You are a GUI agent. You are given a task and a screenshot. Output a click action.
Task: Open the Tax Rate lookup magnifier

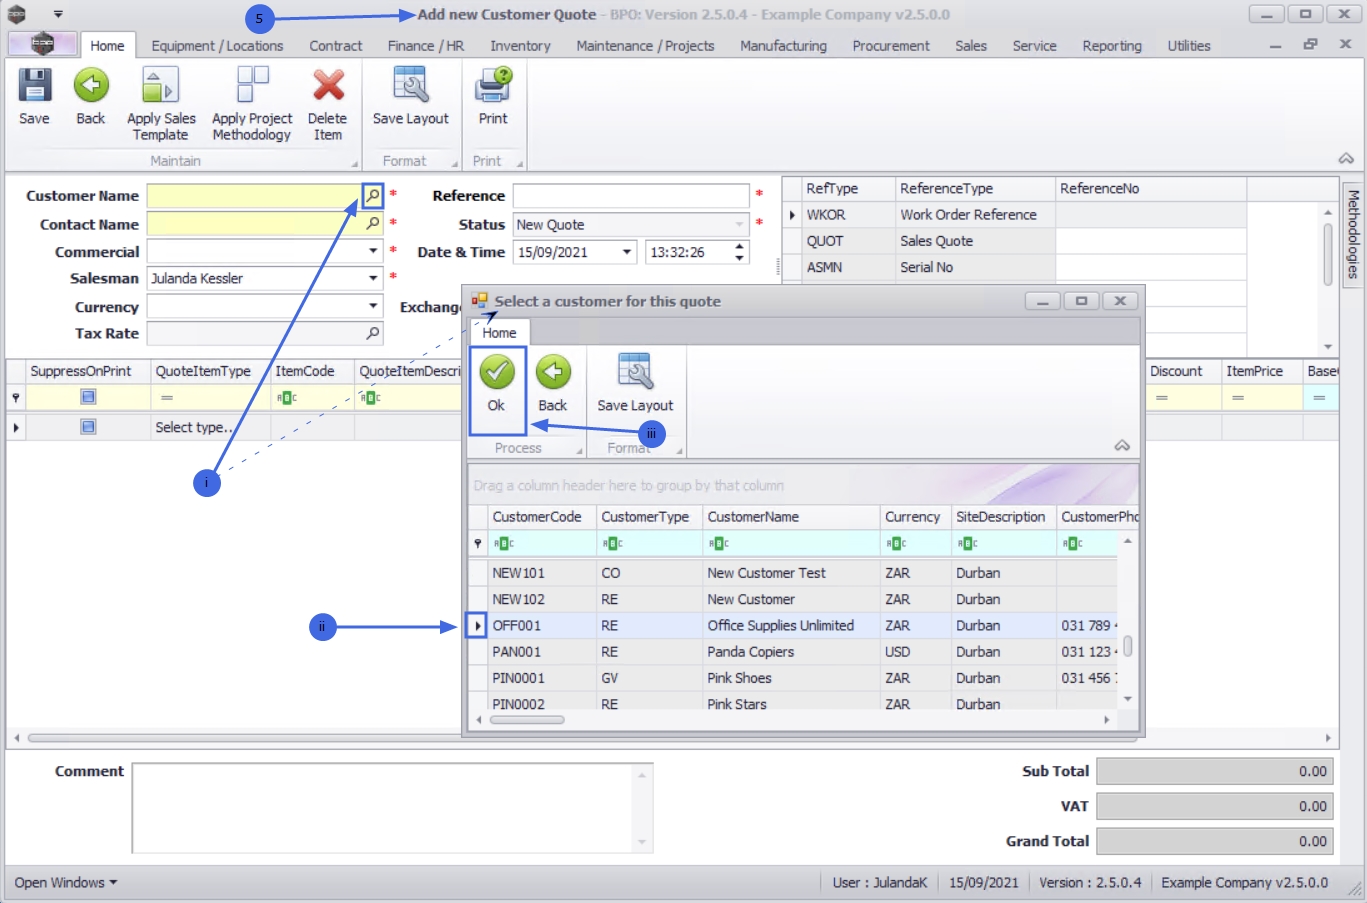[373, 333]
